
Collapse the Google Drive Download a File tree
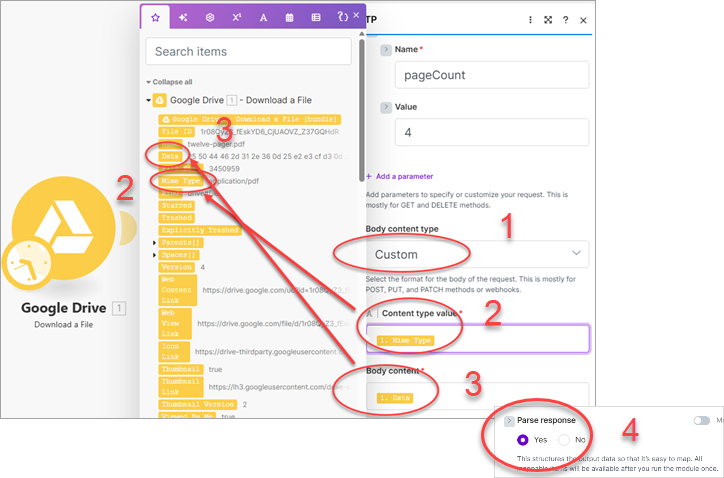tap(148, 100)
